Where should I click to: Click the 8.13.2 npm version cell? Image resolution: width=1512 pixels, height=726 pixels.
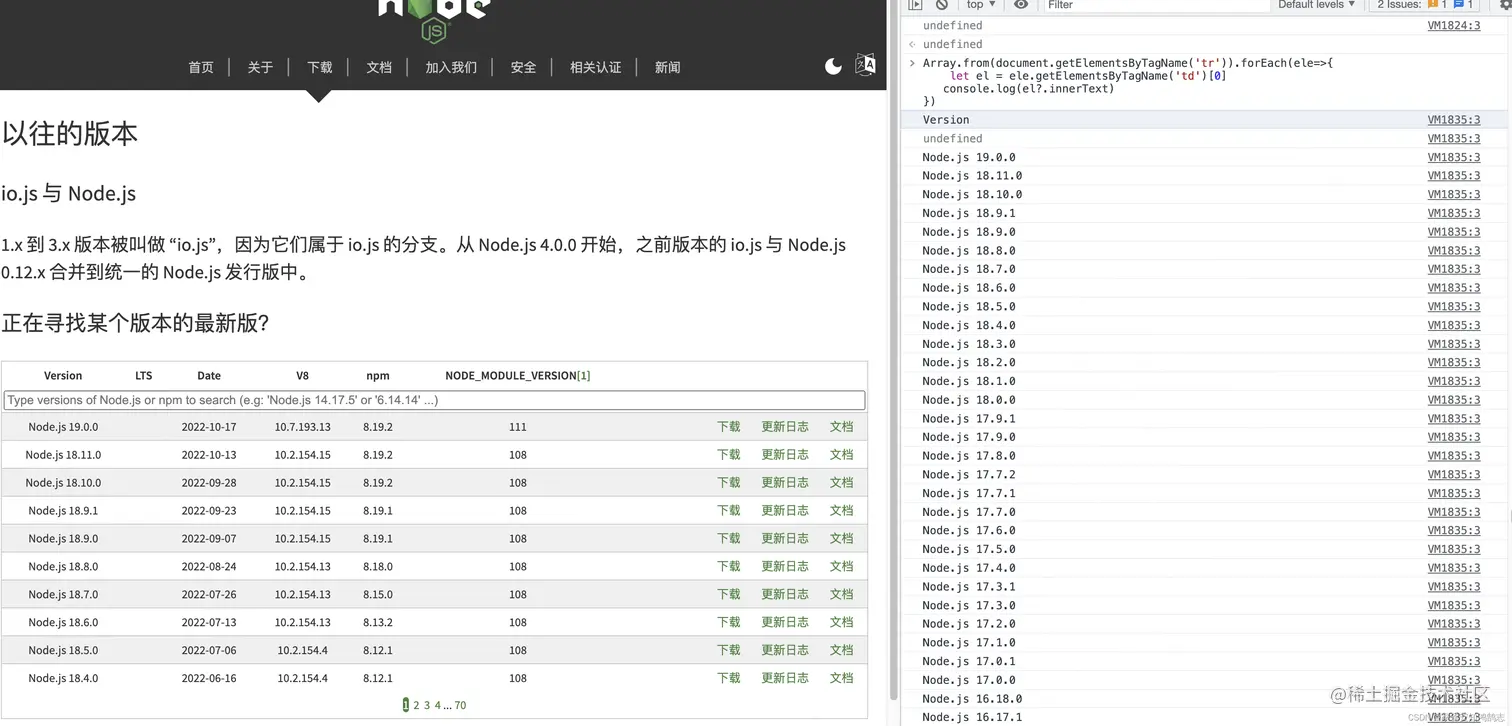click(378, 623)
